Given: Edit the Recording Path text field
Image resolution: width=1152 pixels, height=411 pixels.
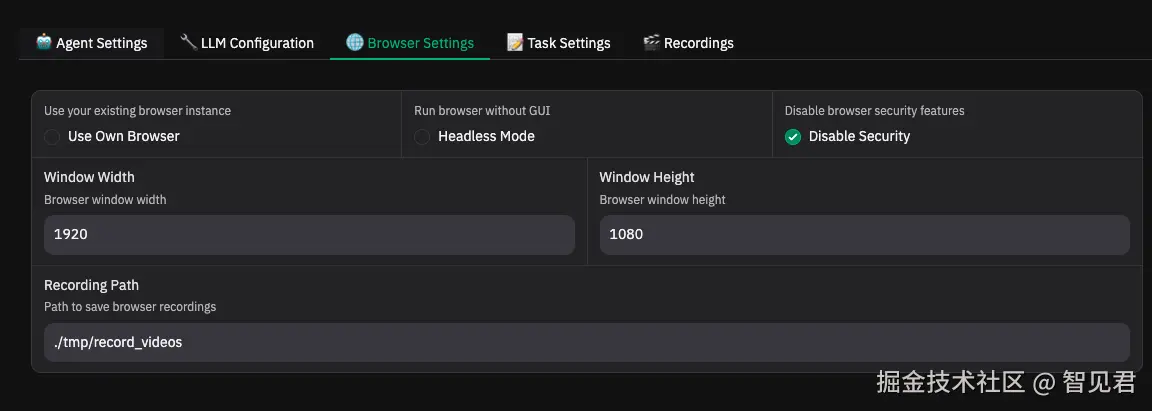Looking at the screenshot, I should click(586, 342).
